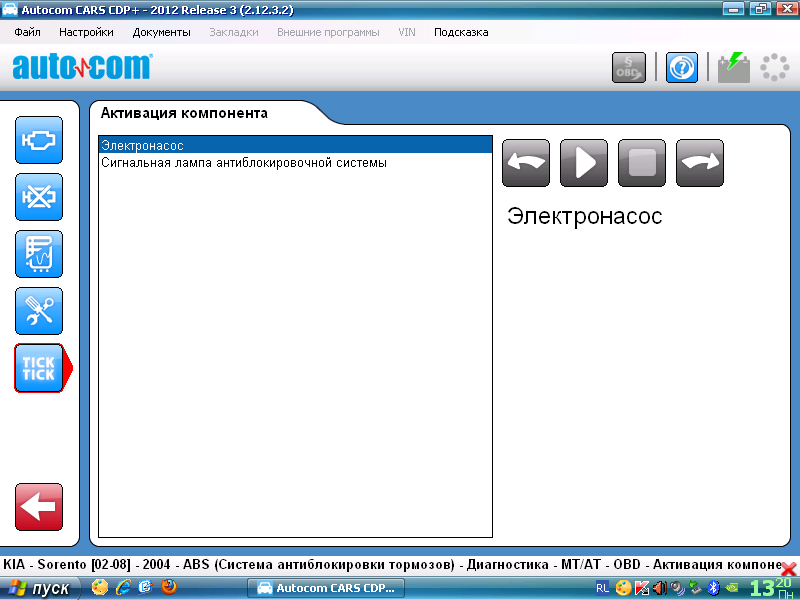Start component activation with play button
The height and width of the screenshot is (600, 800).
tap(584, 163)
